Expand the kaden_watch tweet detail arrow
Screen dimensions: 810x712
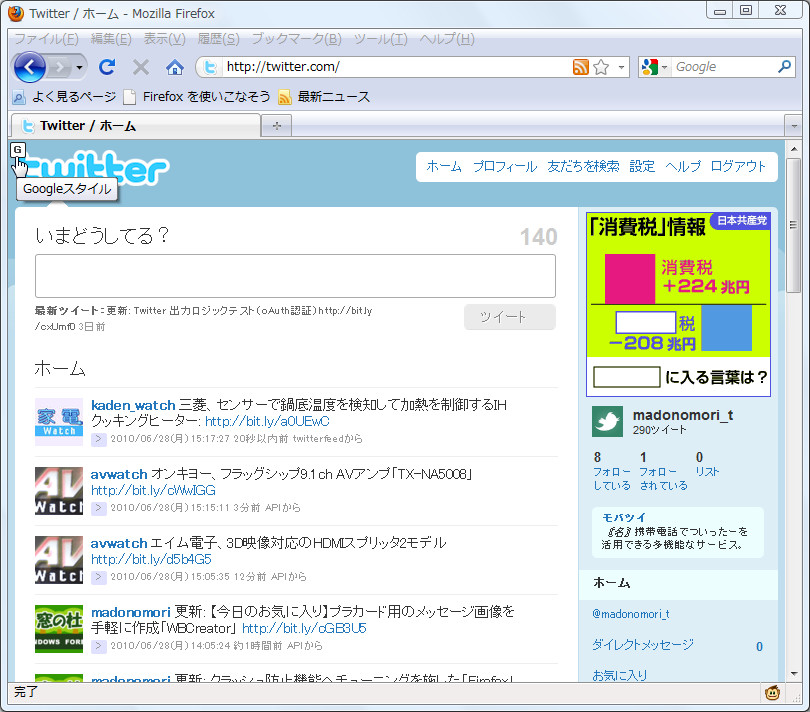click(97, 437)
